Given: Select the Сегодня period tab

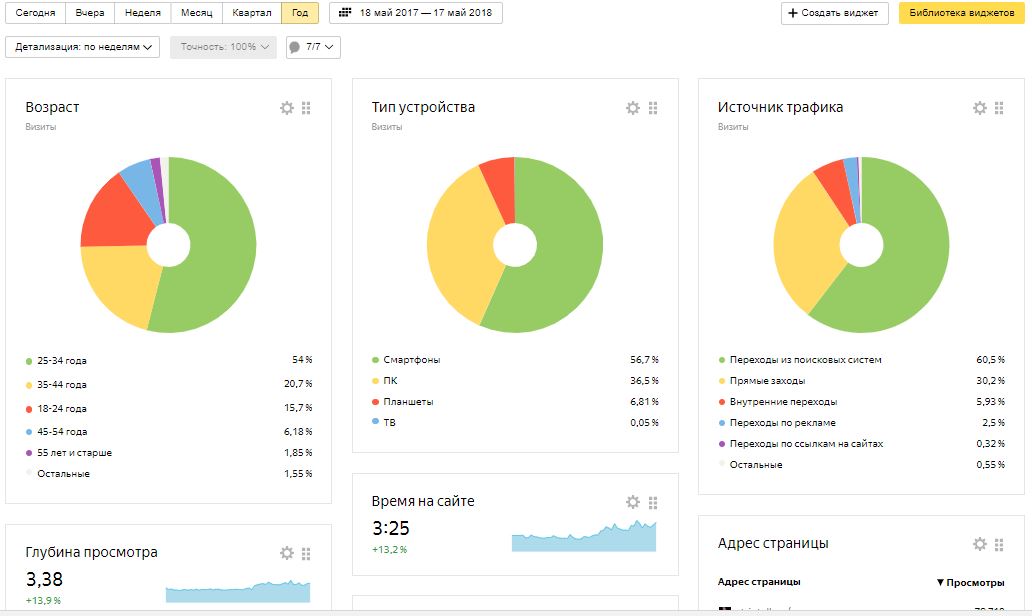Looking at the screenshot, I should click(x=36, y=13).
